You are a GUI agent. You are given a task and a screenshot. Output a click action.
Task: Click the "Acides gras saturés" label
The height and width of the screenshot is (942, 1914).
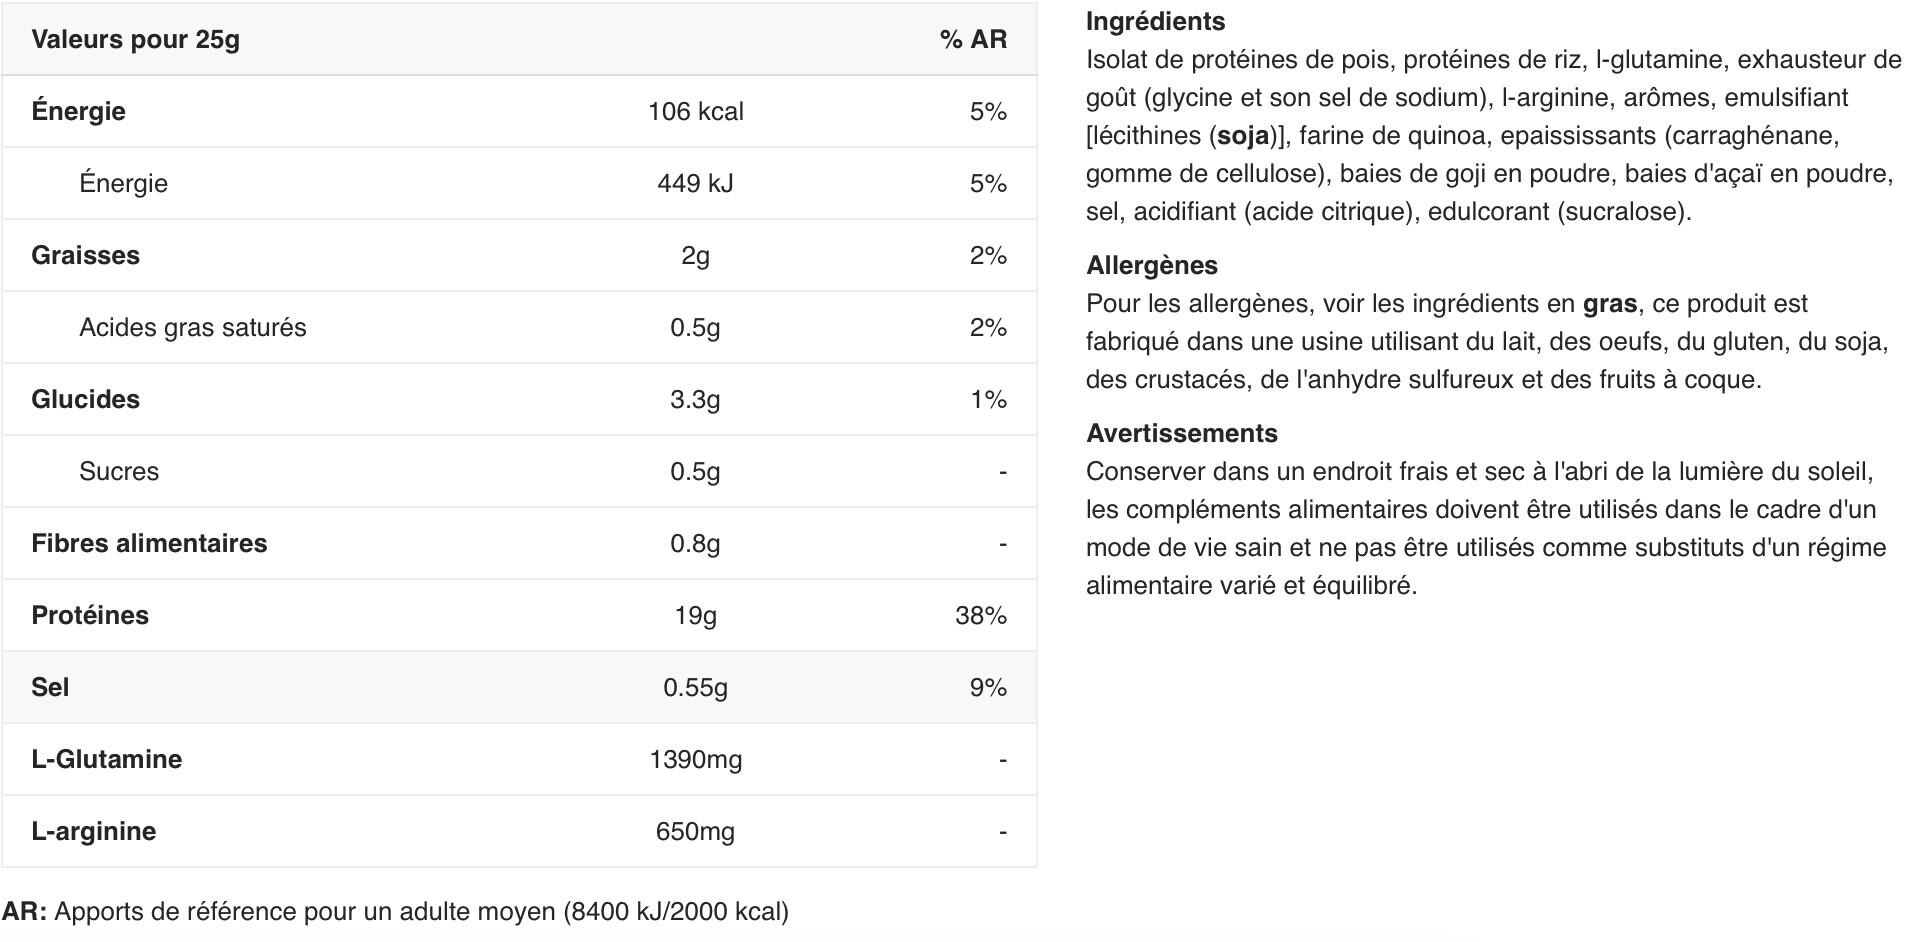click(x=192, y=327)
